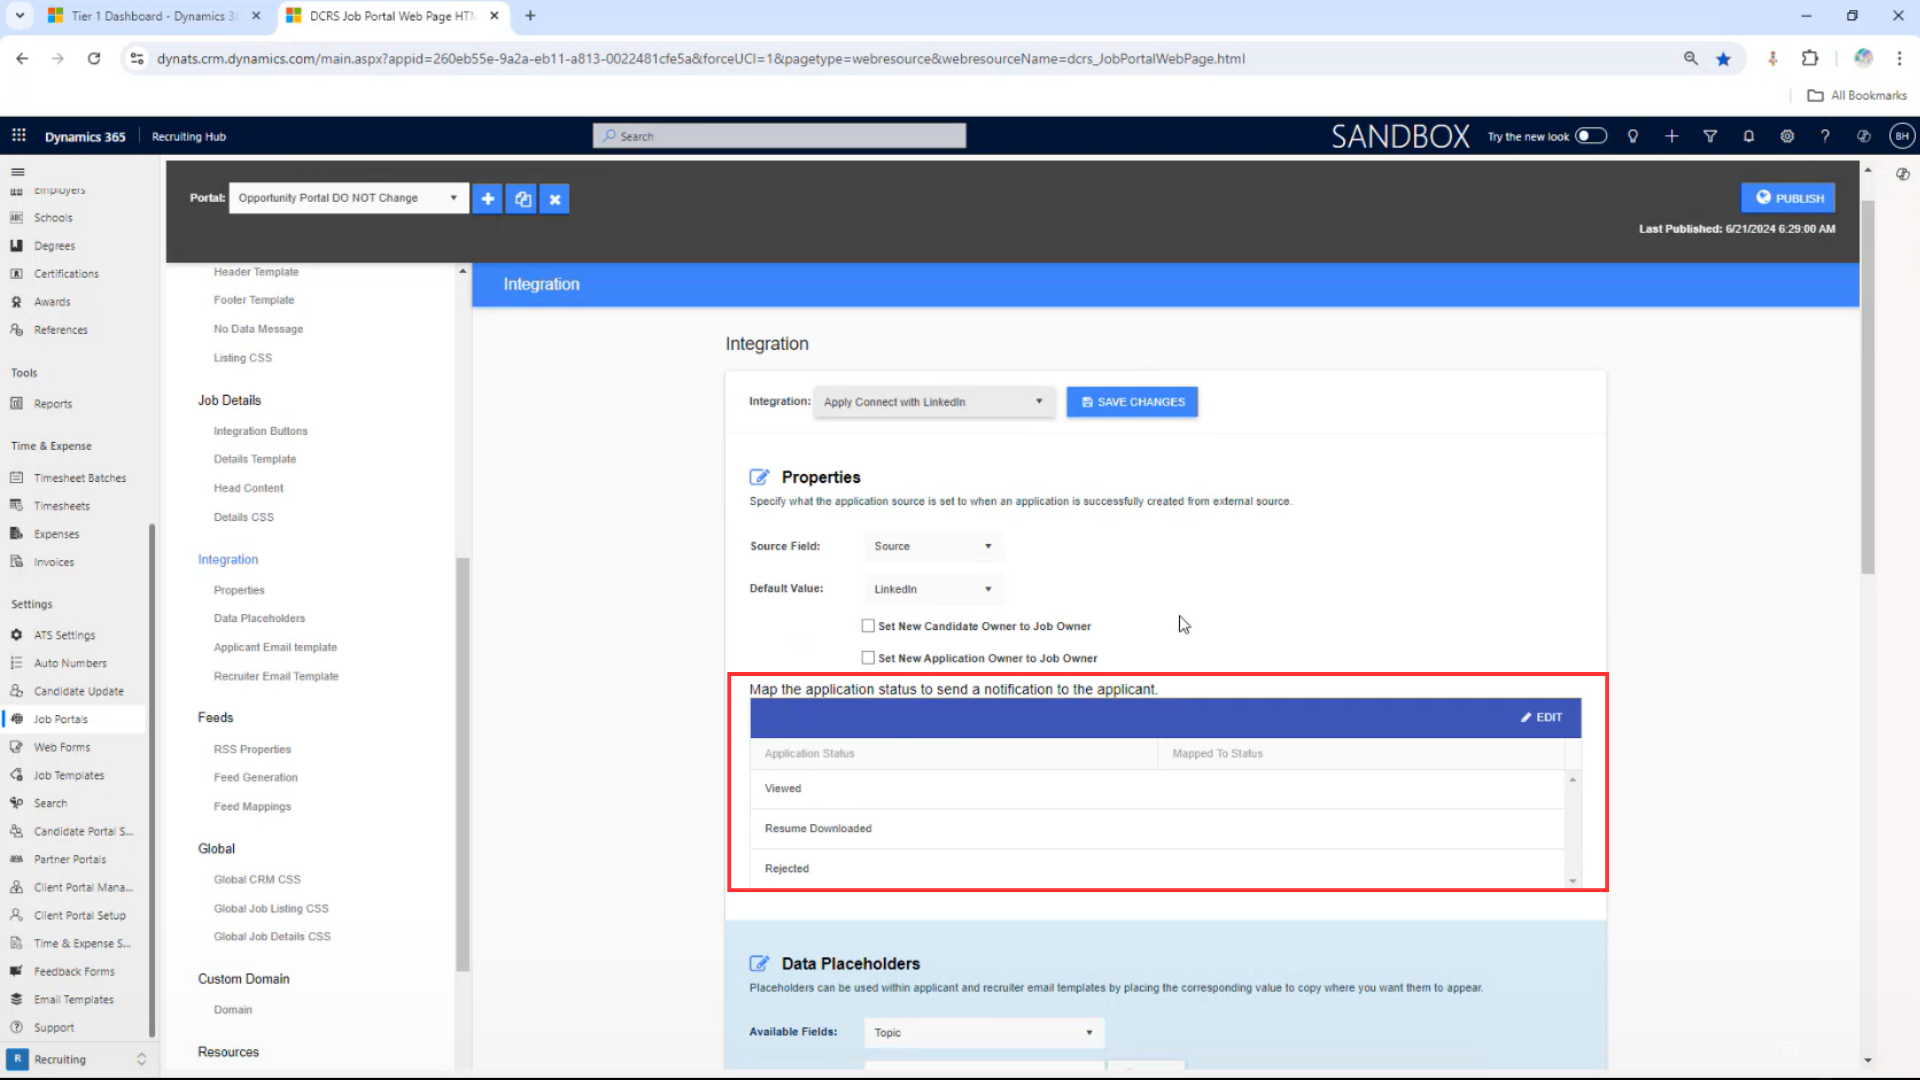Open the Available Fields Topic dropdown
This screenshot has height=1080, width=1920.
tap(984, 1033)
